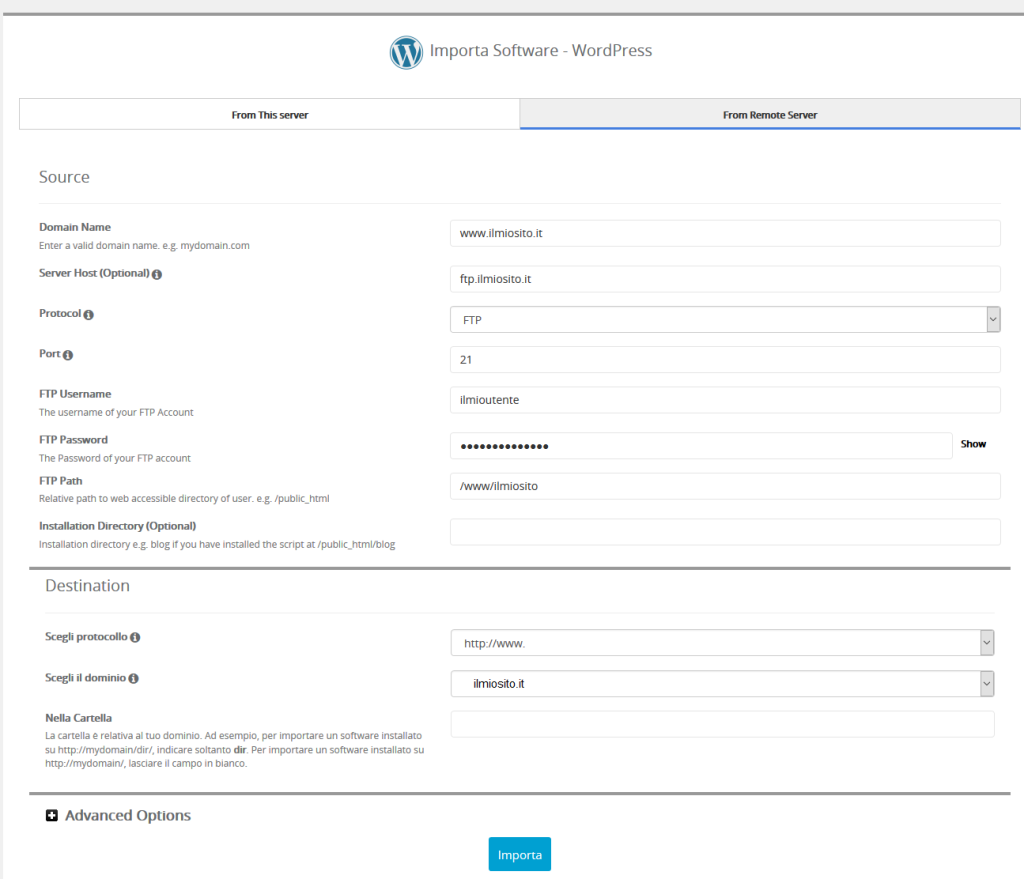Open the ilmiosito.it domain dropdown
This screenshot has height=879, width=1024.
[x=722, y=684]
